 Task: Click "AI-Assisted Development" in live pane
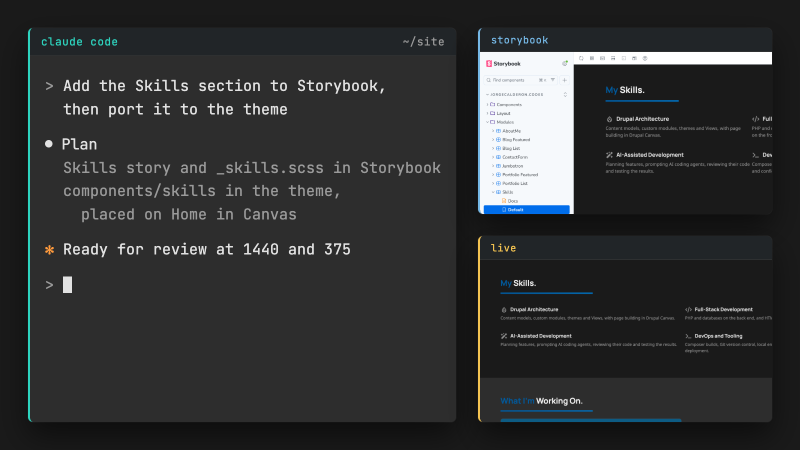point(541,336)
